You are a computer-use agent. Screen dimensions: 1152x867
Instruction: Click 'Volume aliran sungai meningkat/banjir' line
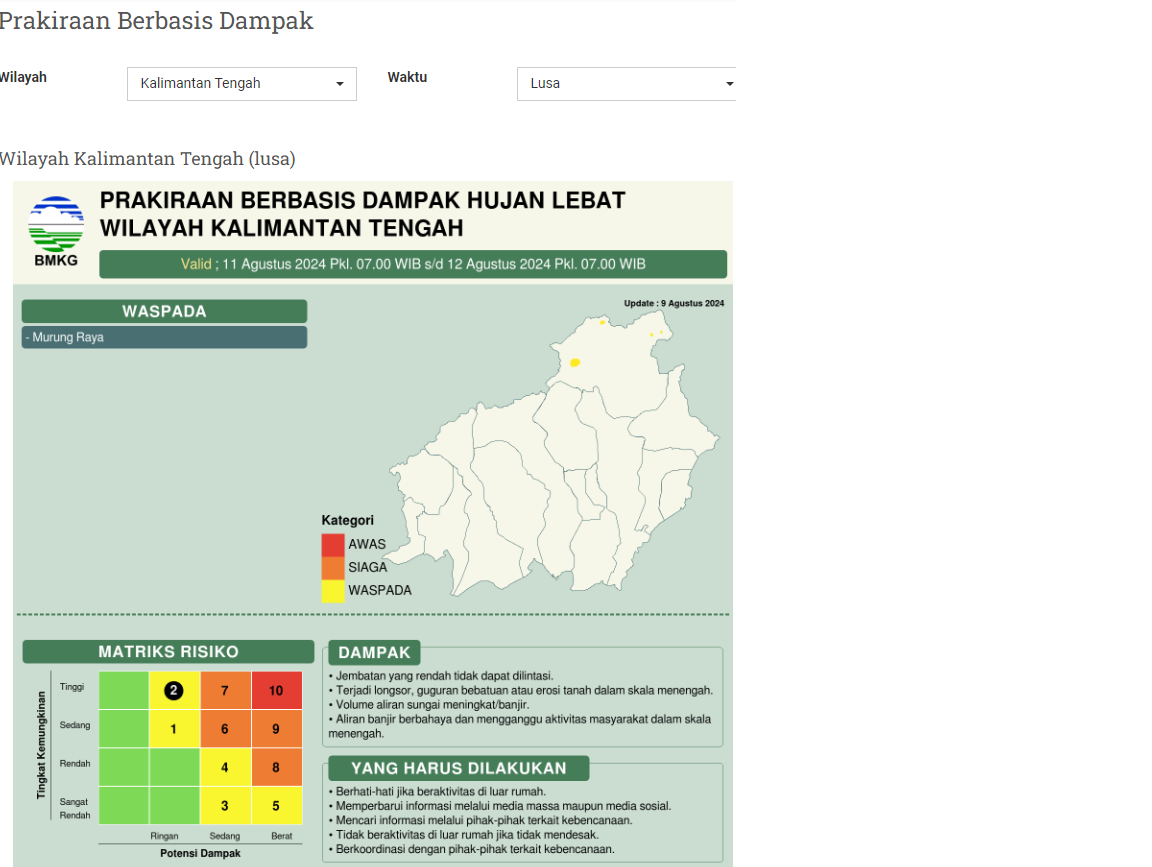point(429,705)
